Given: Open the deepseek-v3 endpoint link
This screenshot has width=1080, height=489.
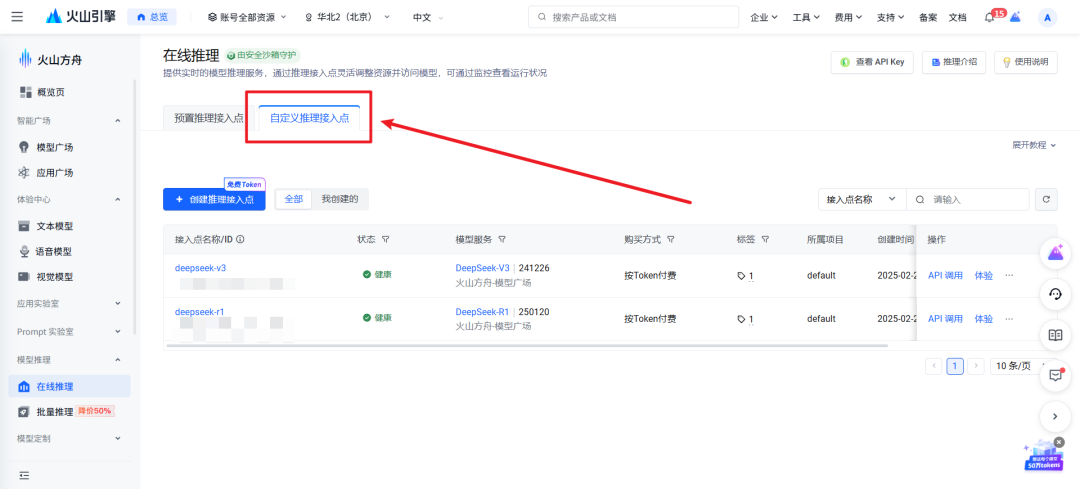Looking at the screenshot, I should point(200,268).
